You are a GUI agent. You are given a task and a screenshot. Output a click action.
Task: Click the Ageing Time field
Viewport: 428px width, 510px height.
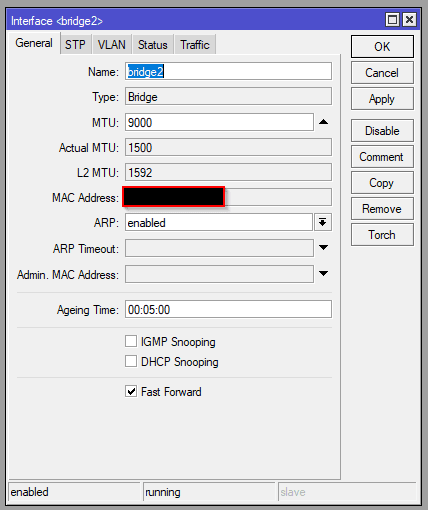pyautogui.click(x=228, y=309)
